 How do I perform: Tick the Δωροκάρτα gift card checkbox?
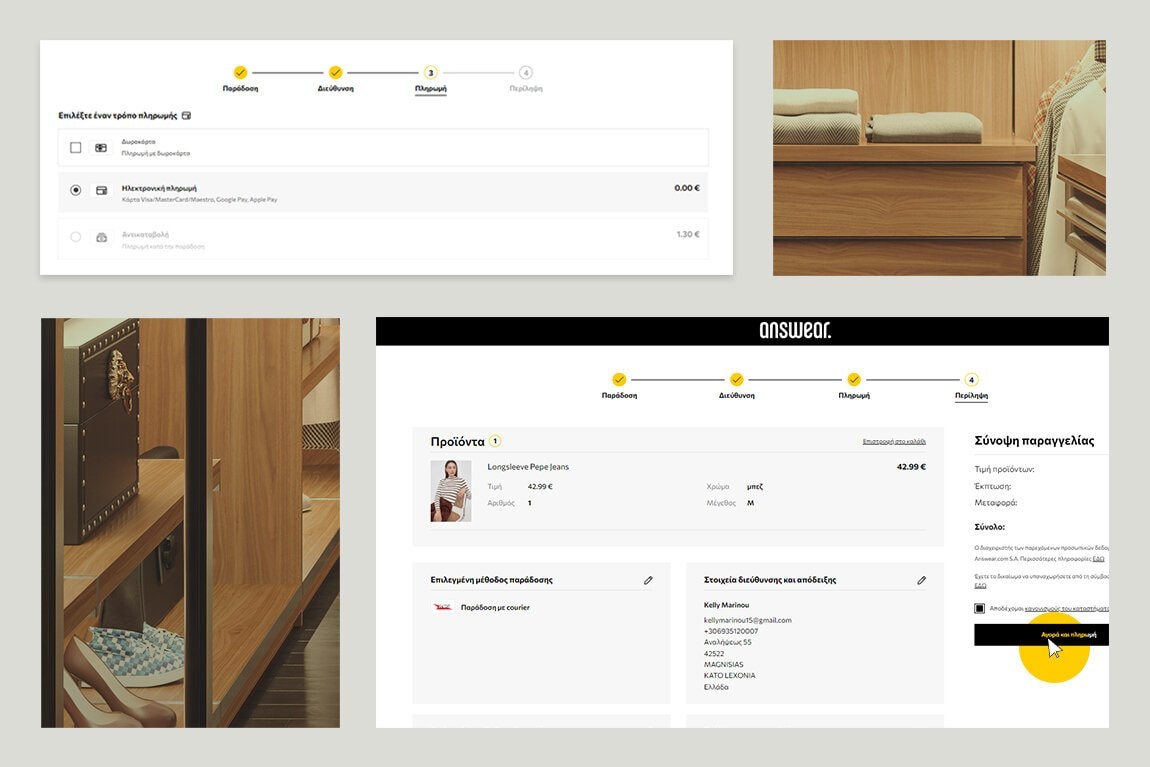point(76,148)
